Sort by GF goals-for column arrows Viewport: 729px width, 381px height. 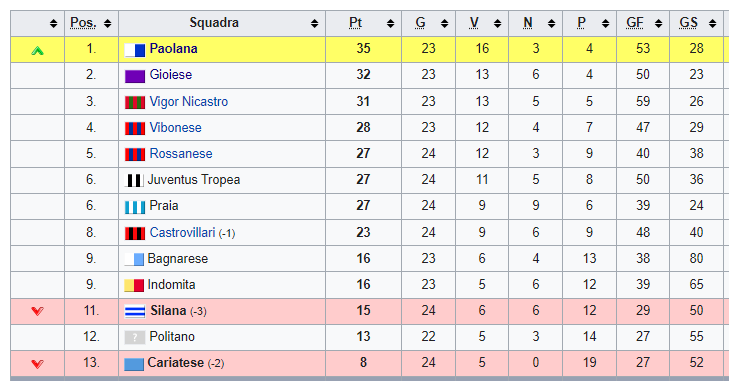click(658, 23)
